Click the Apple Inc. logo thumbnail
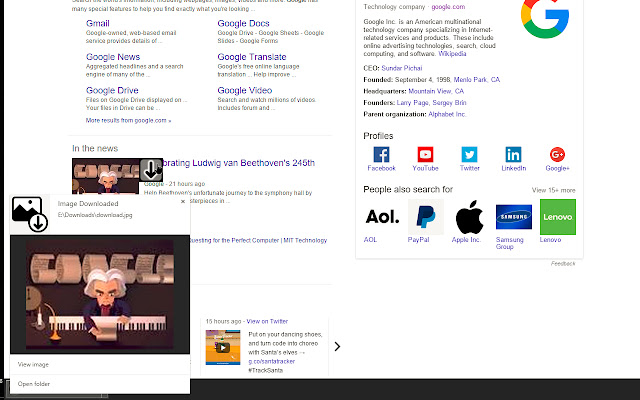This screenshot has width=640, height=400. pyautogui.click(x=470, y=217)
